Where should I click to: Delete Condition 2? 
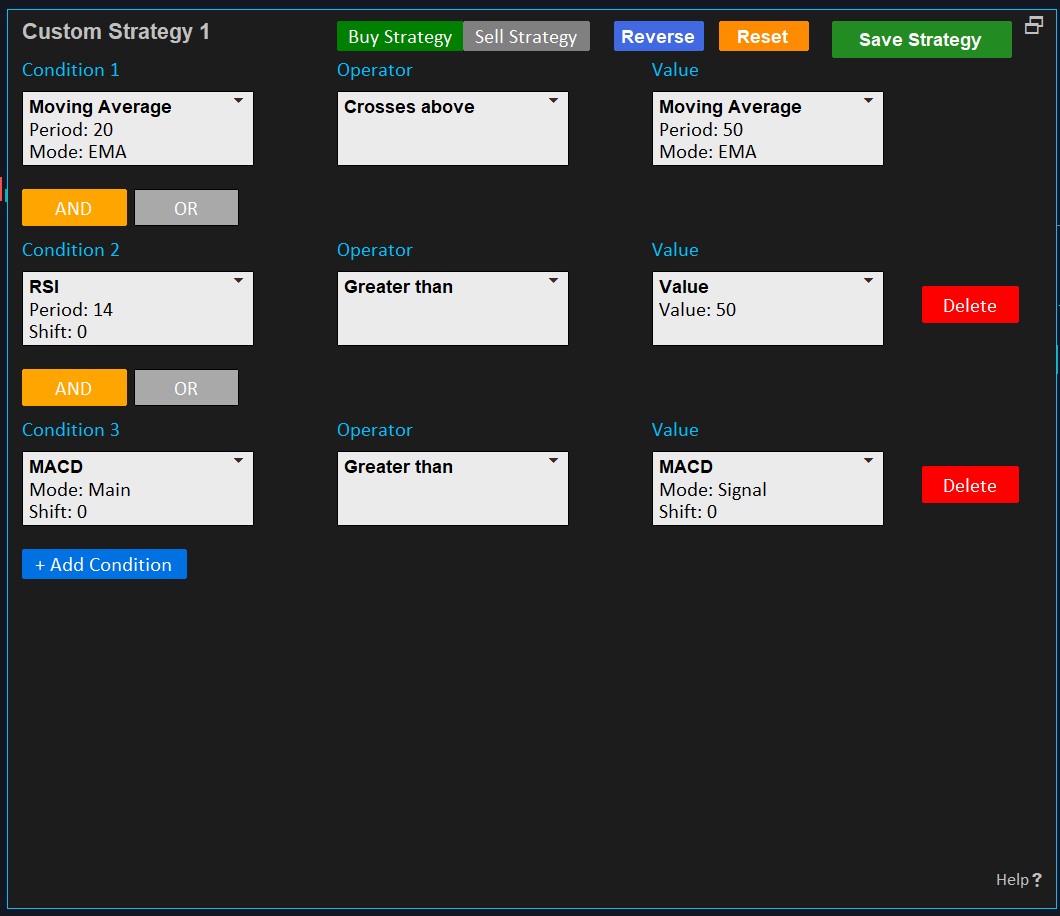970,305
